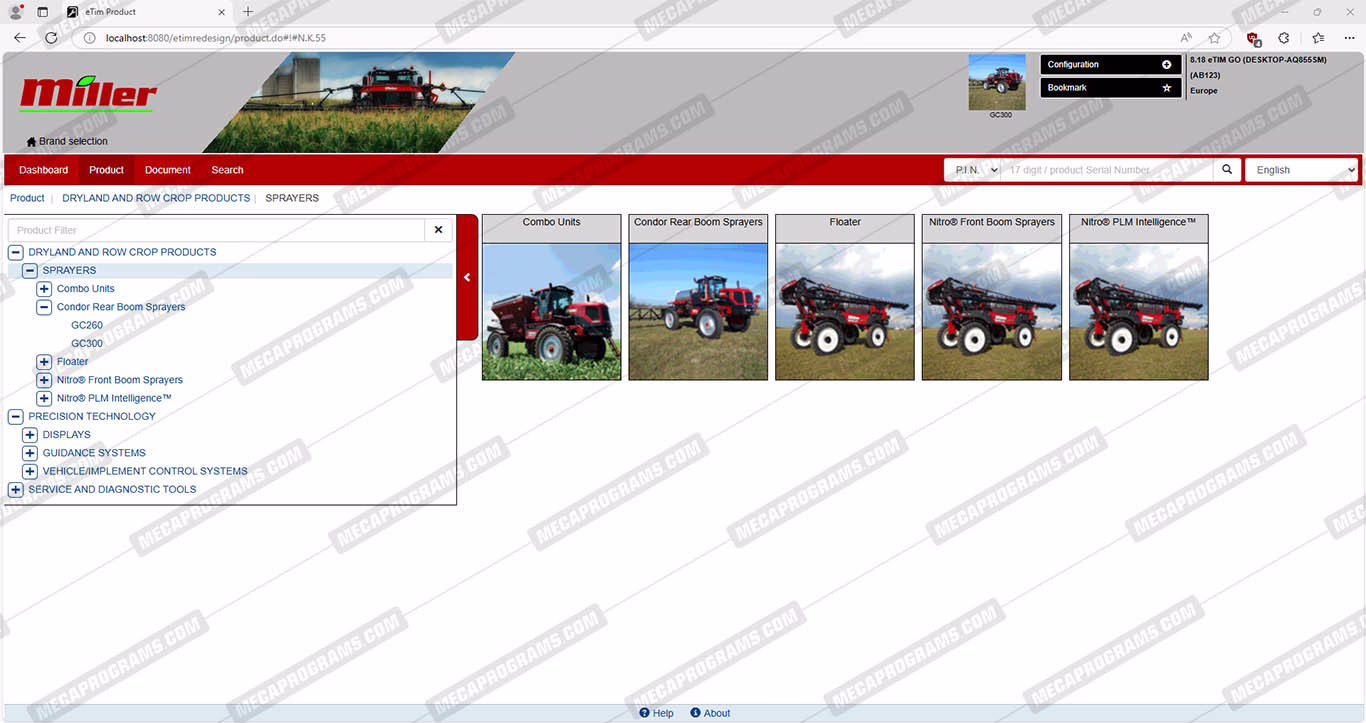Open browser tab actions menu

[43, 12]
